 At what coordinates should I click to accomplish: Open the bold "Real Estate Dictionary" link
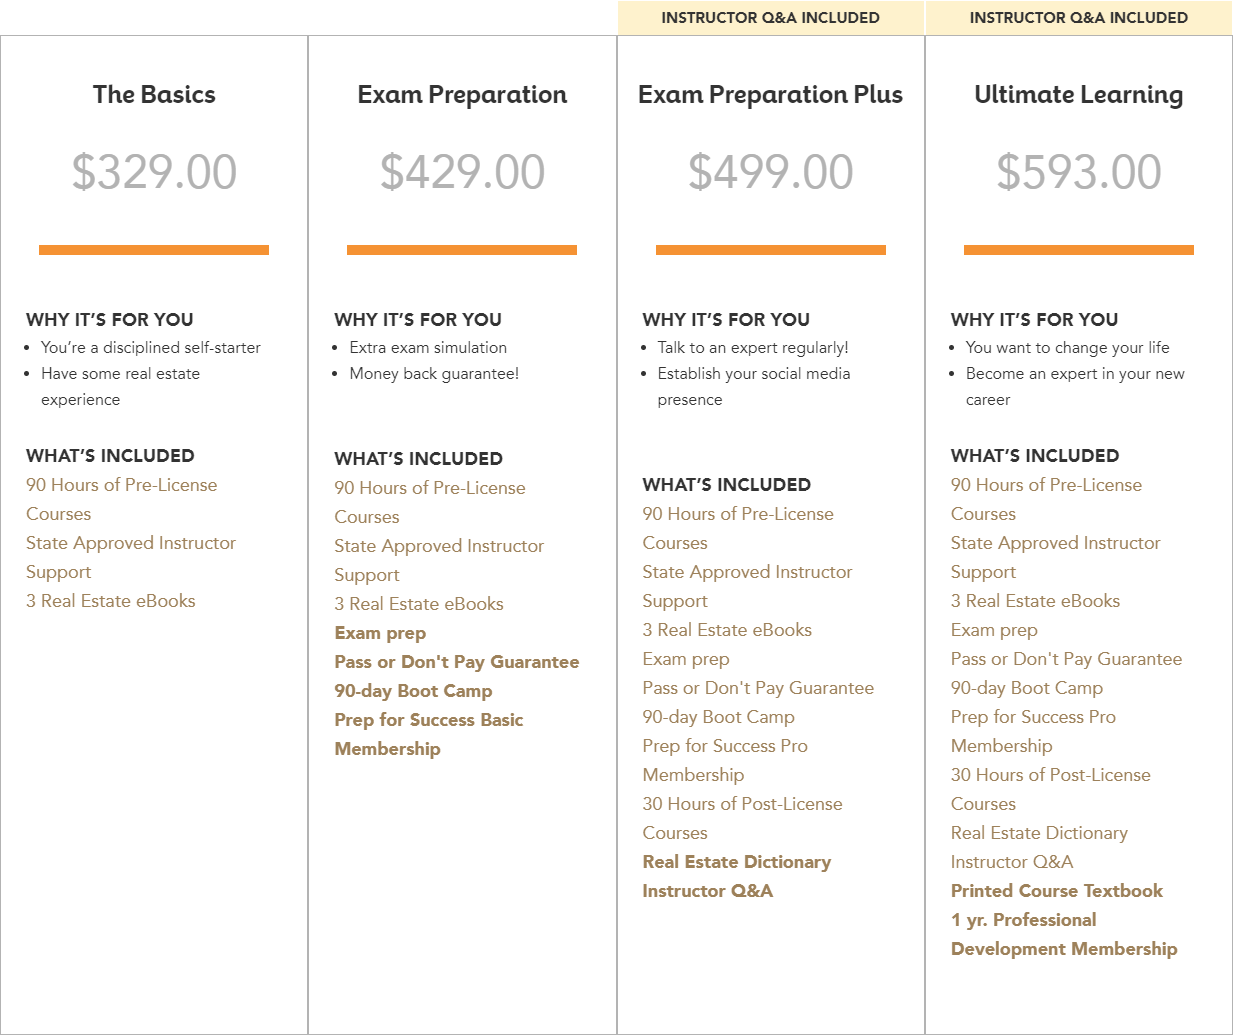click(737, 862)
